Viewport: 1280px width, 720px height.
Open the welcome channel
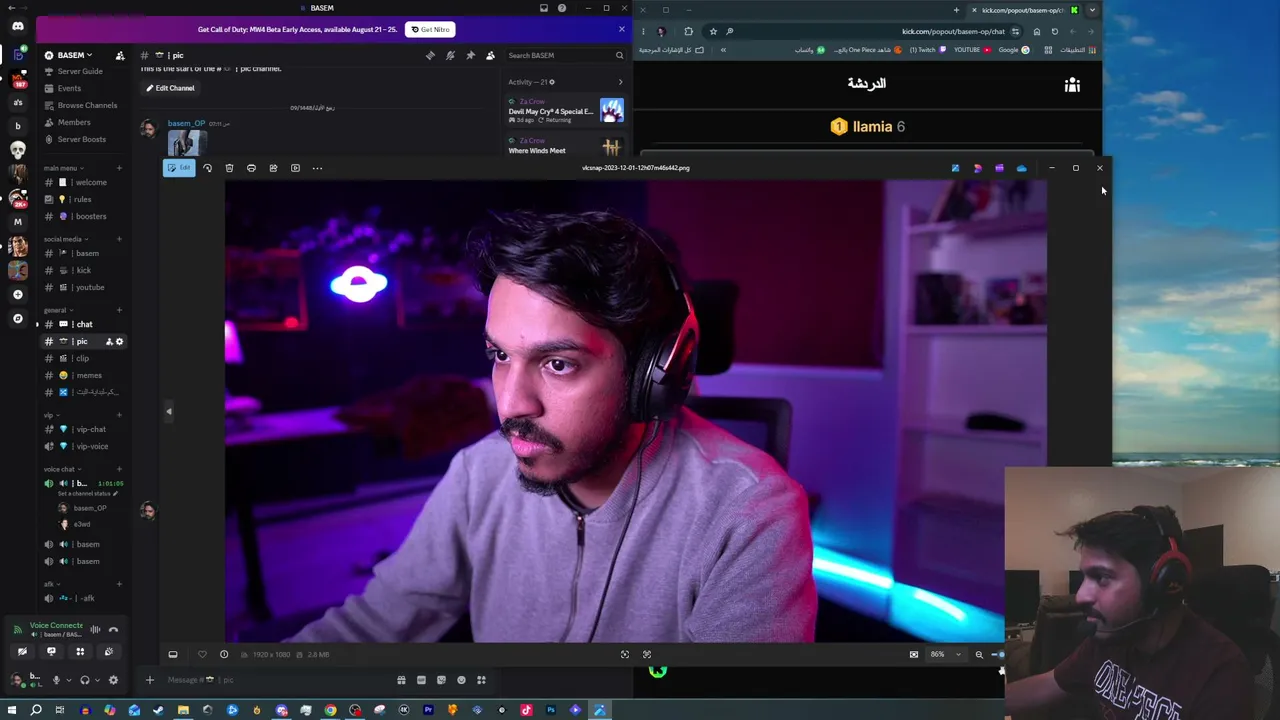pyautogui.click(x=84, y=182)
